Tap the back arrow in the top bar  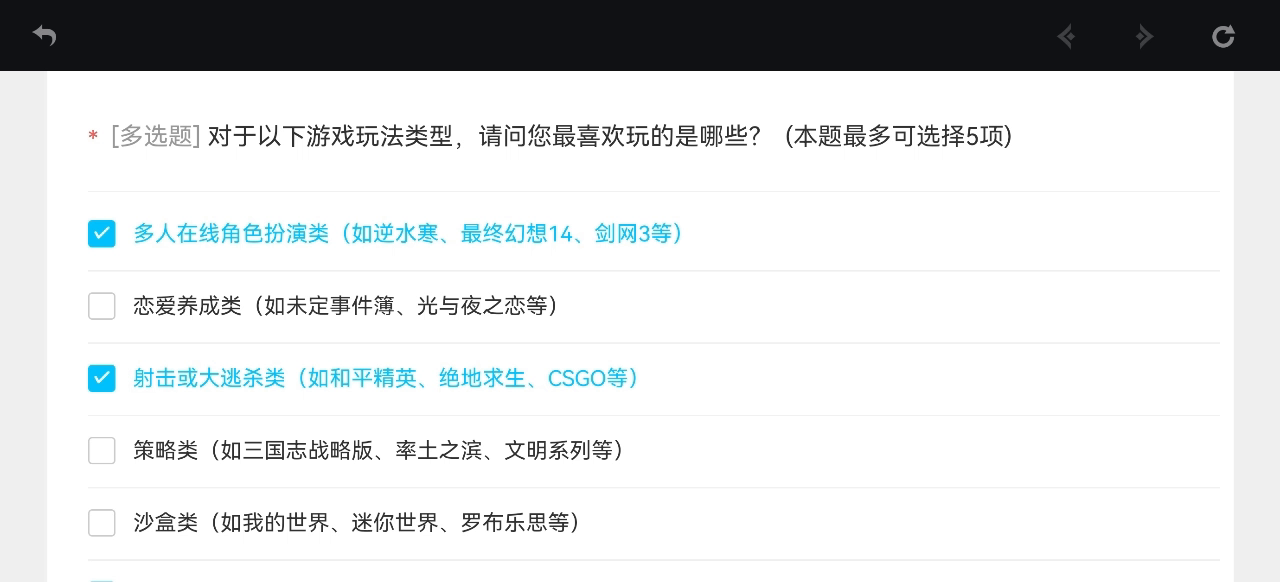(x=44, y=36)
